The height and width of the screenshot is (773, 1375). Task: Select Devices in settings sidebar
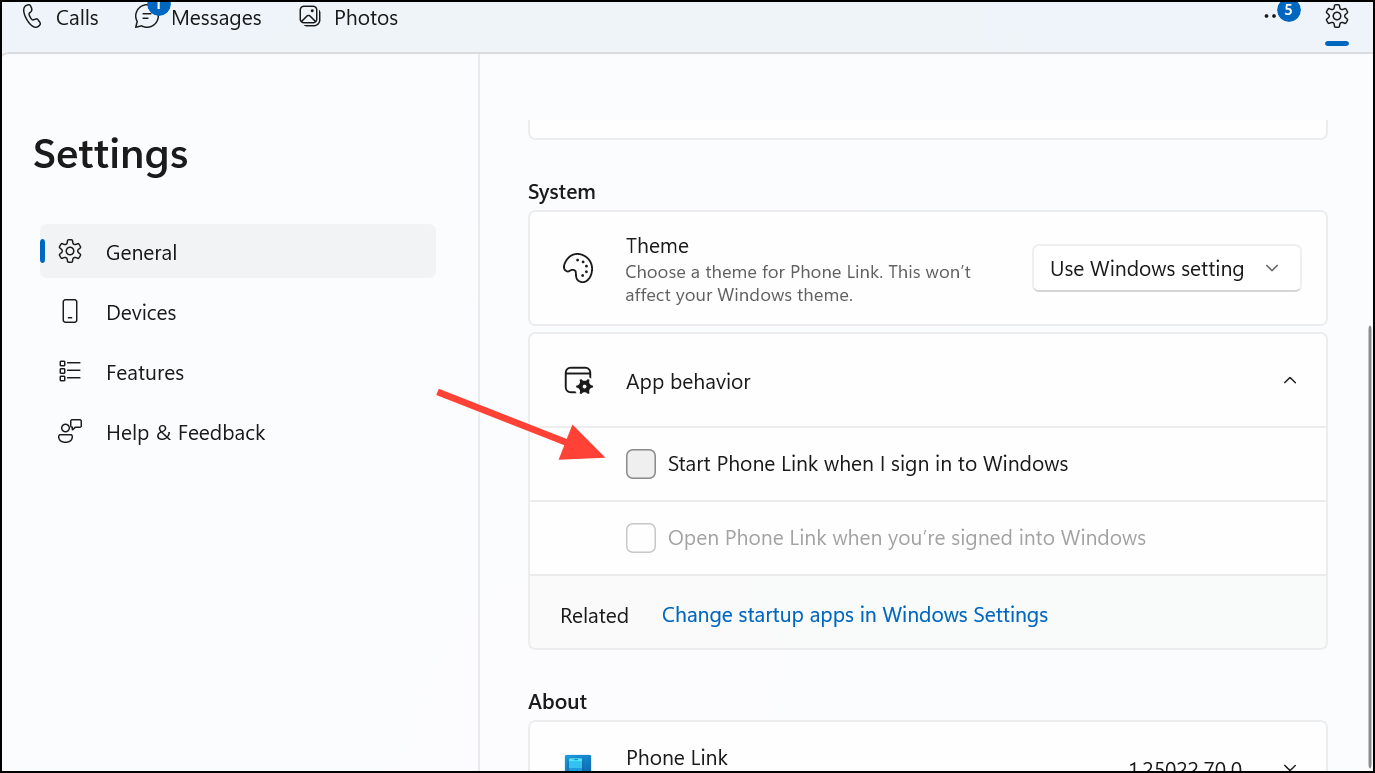coord(238,312)
